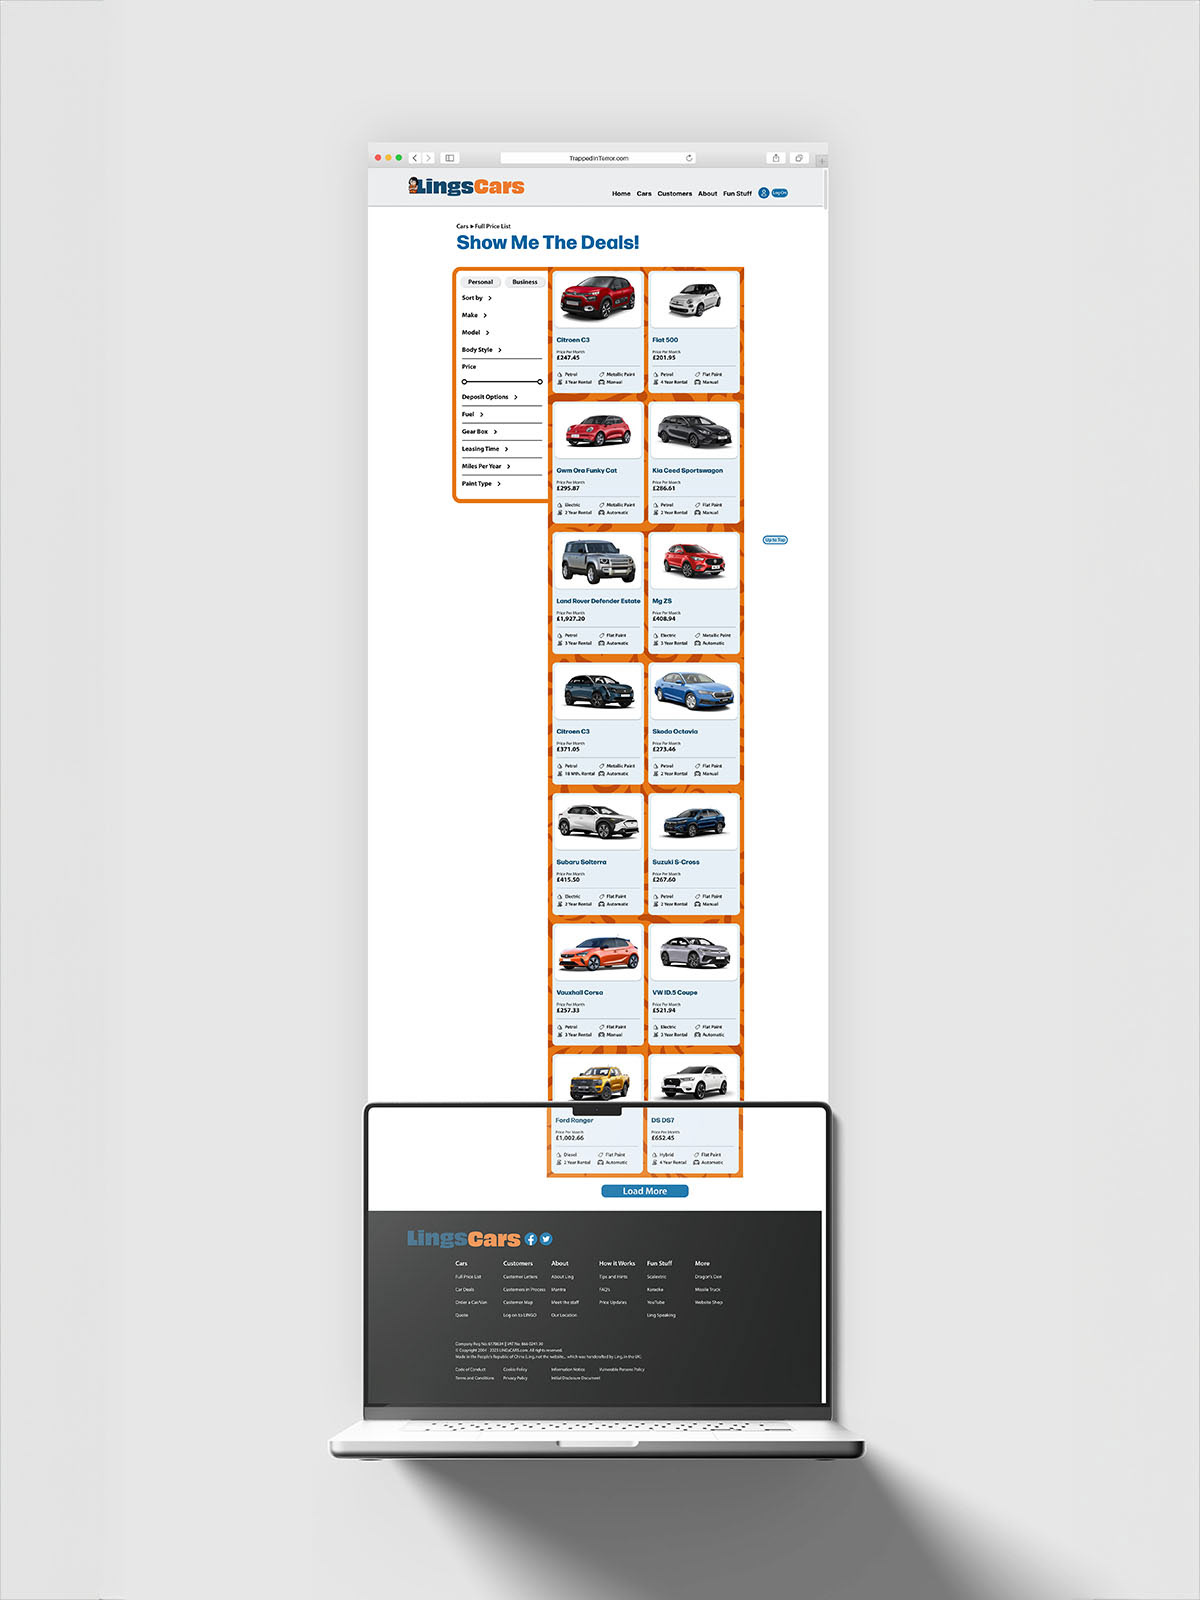1200x1600 pixels.
Task: Open the Fiat 500 car thumbnail
Action: 694,298
